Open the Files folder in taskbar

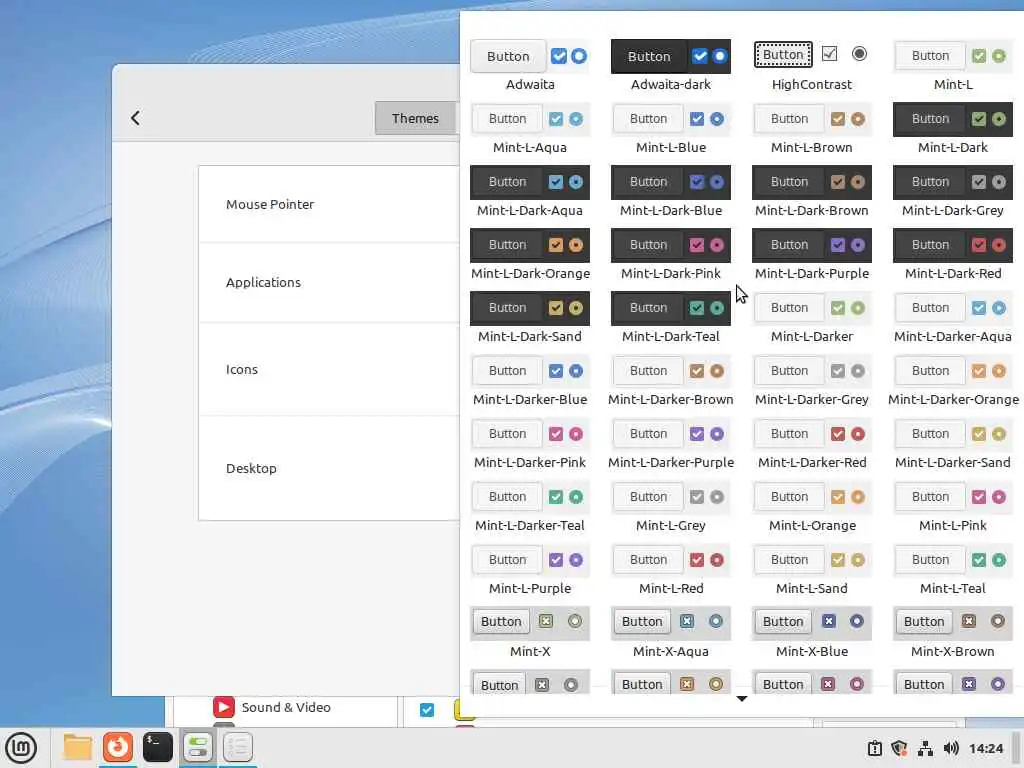click(x=77, y=747)
